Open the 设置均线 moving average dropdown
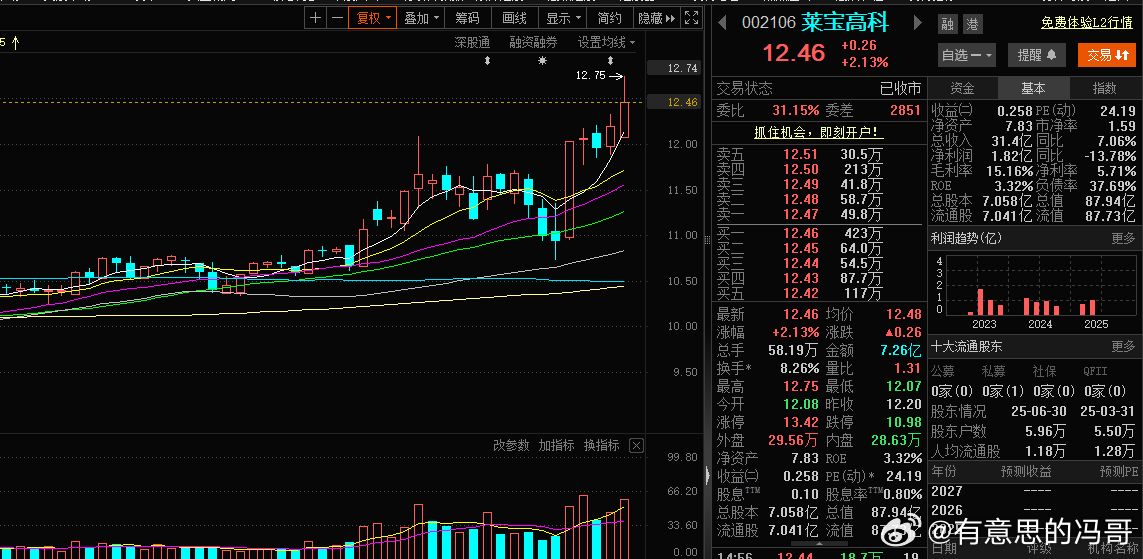The height and width of the screenshot is (559, 1143). (606, 43)
